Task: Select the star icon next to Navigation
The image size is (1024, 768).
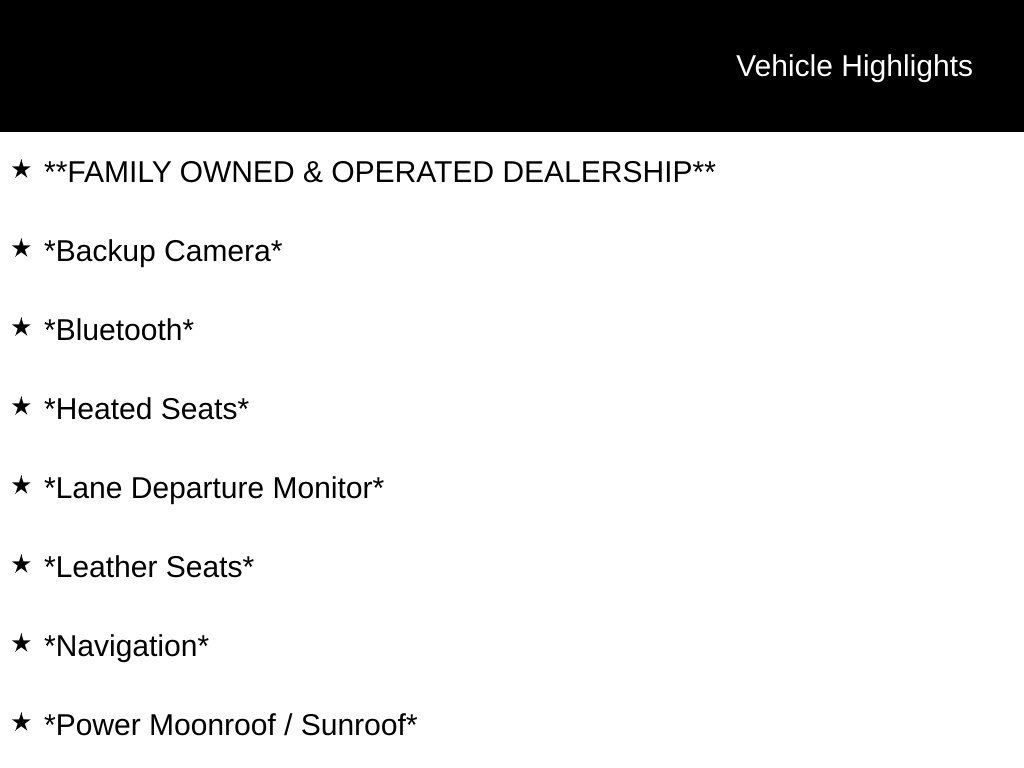Action: tap(21, 643)
